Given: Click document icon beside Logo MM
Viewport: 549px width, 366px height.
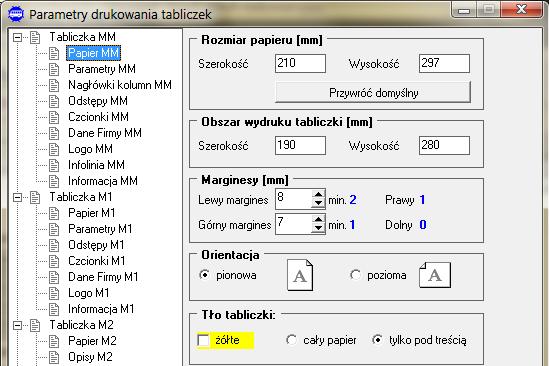Looking at the screenshot, I should click(54, 150).
